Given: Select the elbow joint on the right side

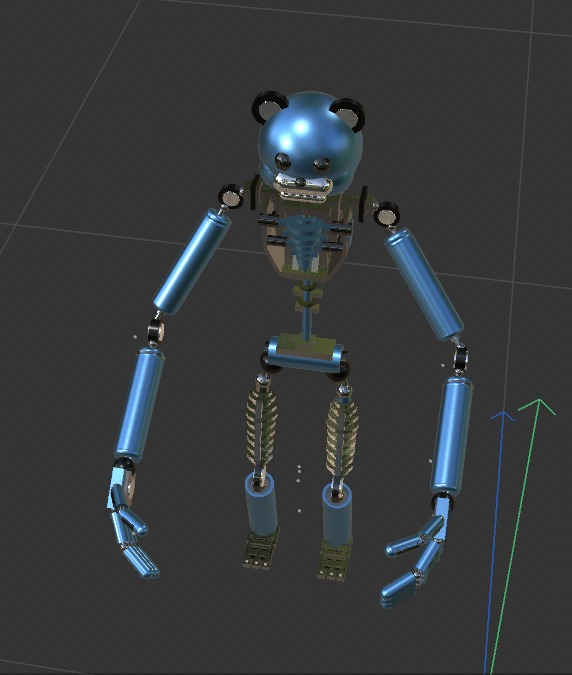Looking at the screenshot, I should (x=461, y=357).
